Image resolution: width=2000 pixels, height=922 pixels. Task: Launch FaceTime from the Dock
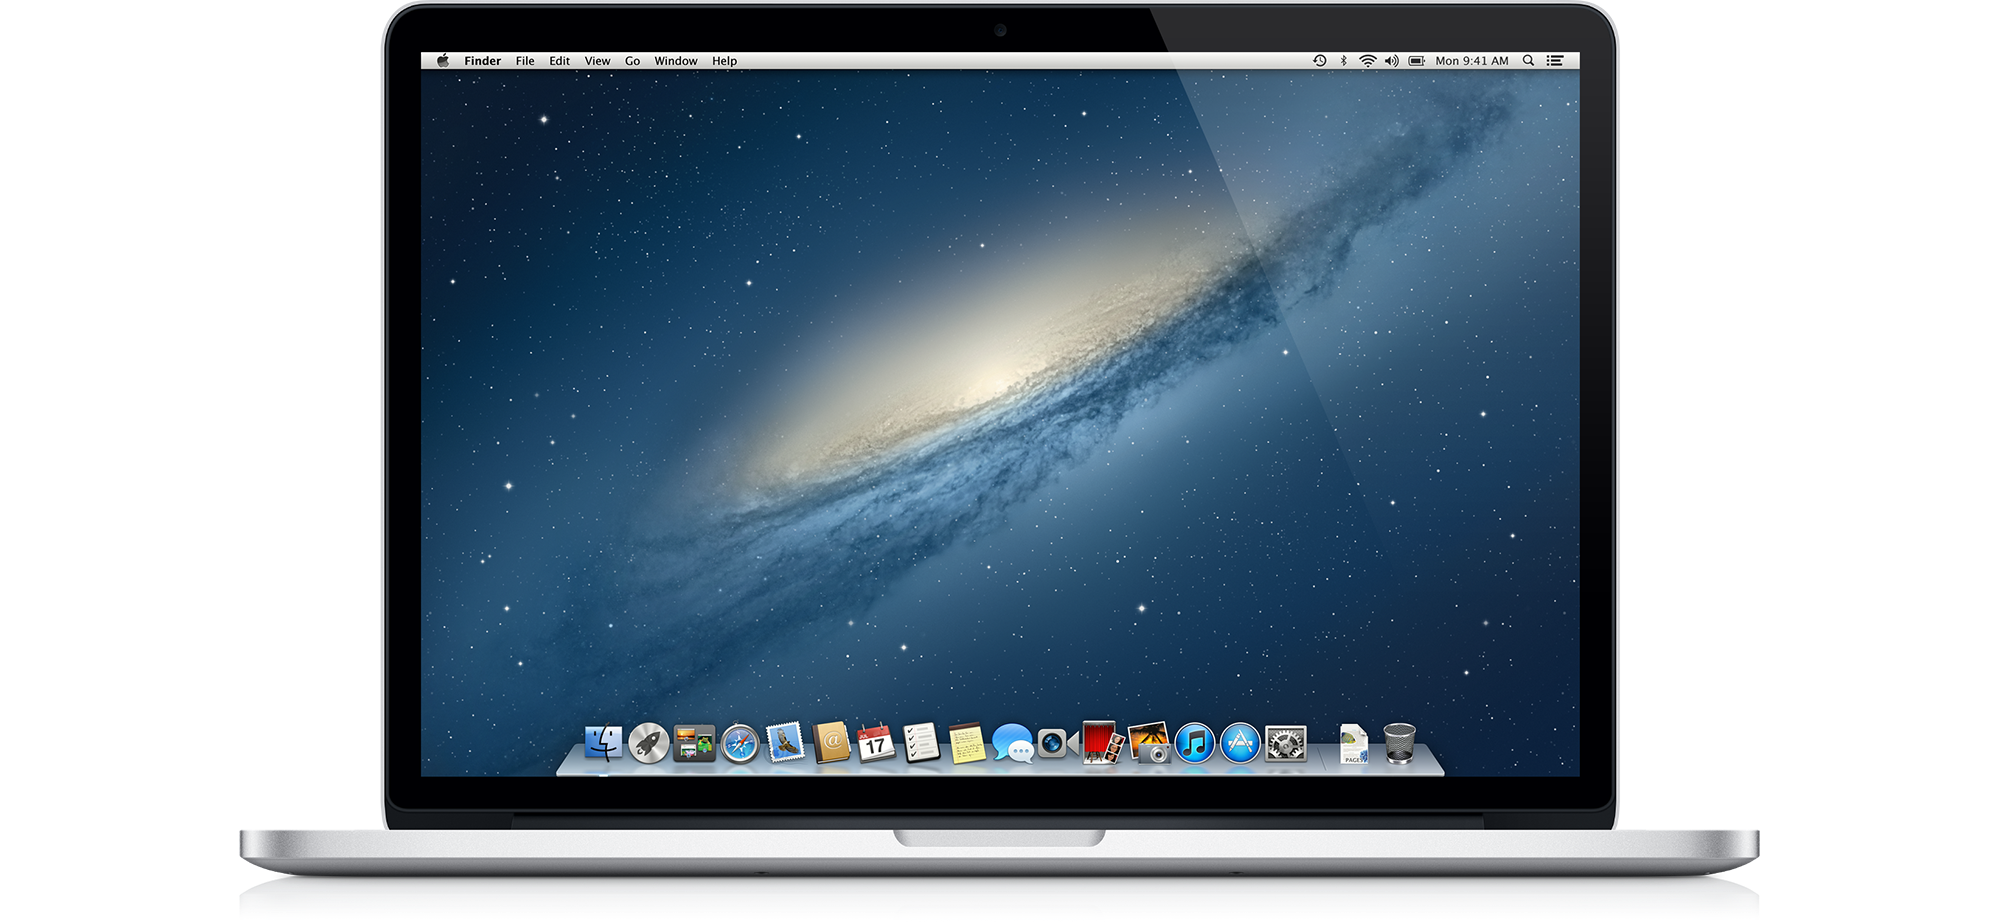coord(1057,743)
